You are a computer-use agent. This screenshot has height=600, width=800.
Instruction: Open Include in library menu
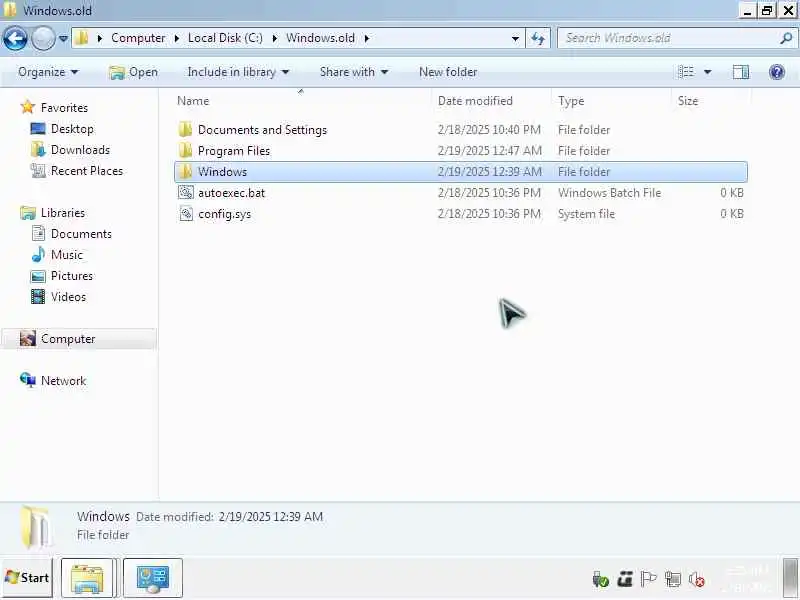click(x=238, y=72)
